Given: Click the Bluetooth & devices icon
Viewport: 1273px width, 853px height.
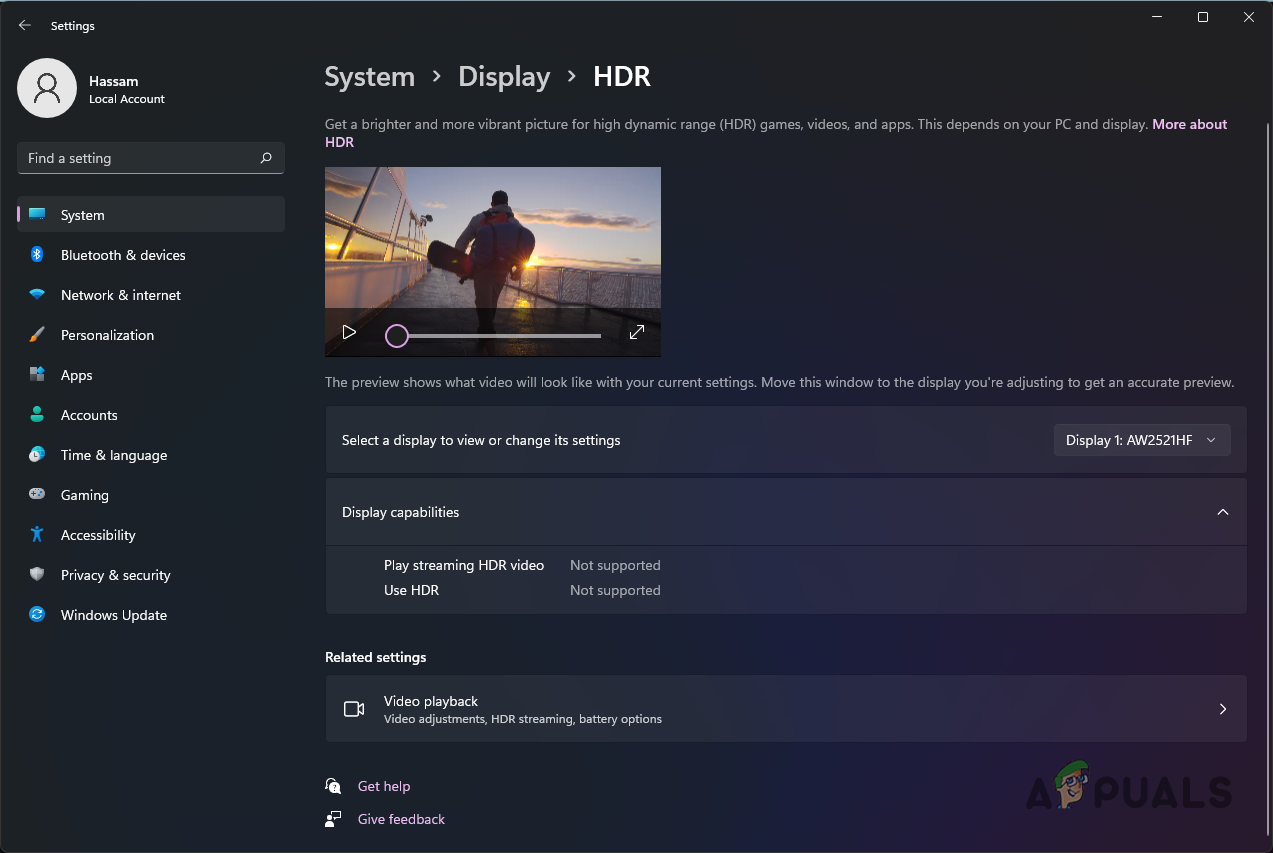Looking at the screenshot, I should pos(37,255).
